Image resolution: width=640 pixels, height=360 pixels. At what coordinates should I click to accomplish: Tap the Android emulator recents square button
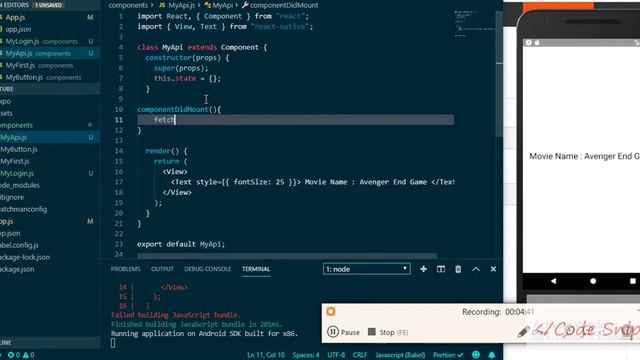click(633, 281)
